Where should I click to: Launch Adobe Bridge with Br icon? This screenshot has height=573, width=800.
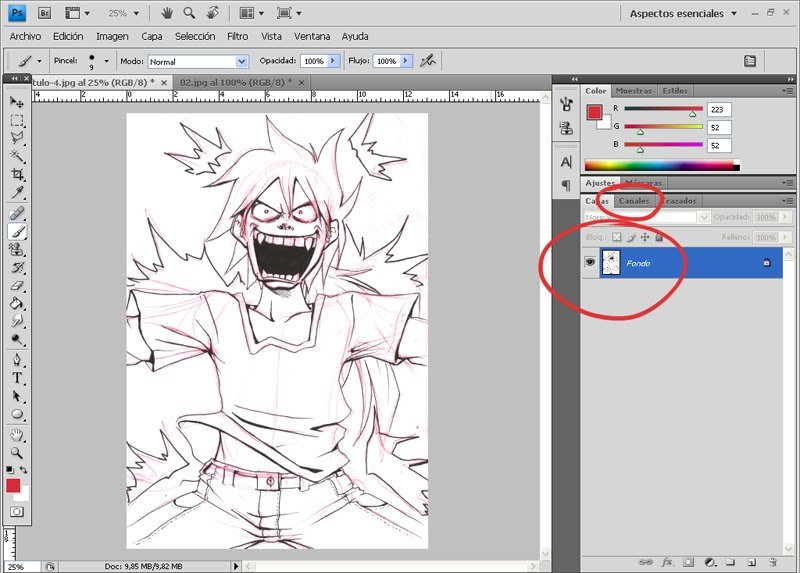pyautogui.click(x=46, y=13)
